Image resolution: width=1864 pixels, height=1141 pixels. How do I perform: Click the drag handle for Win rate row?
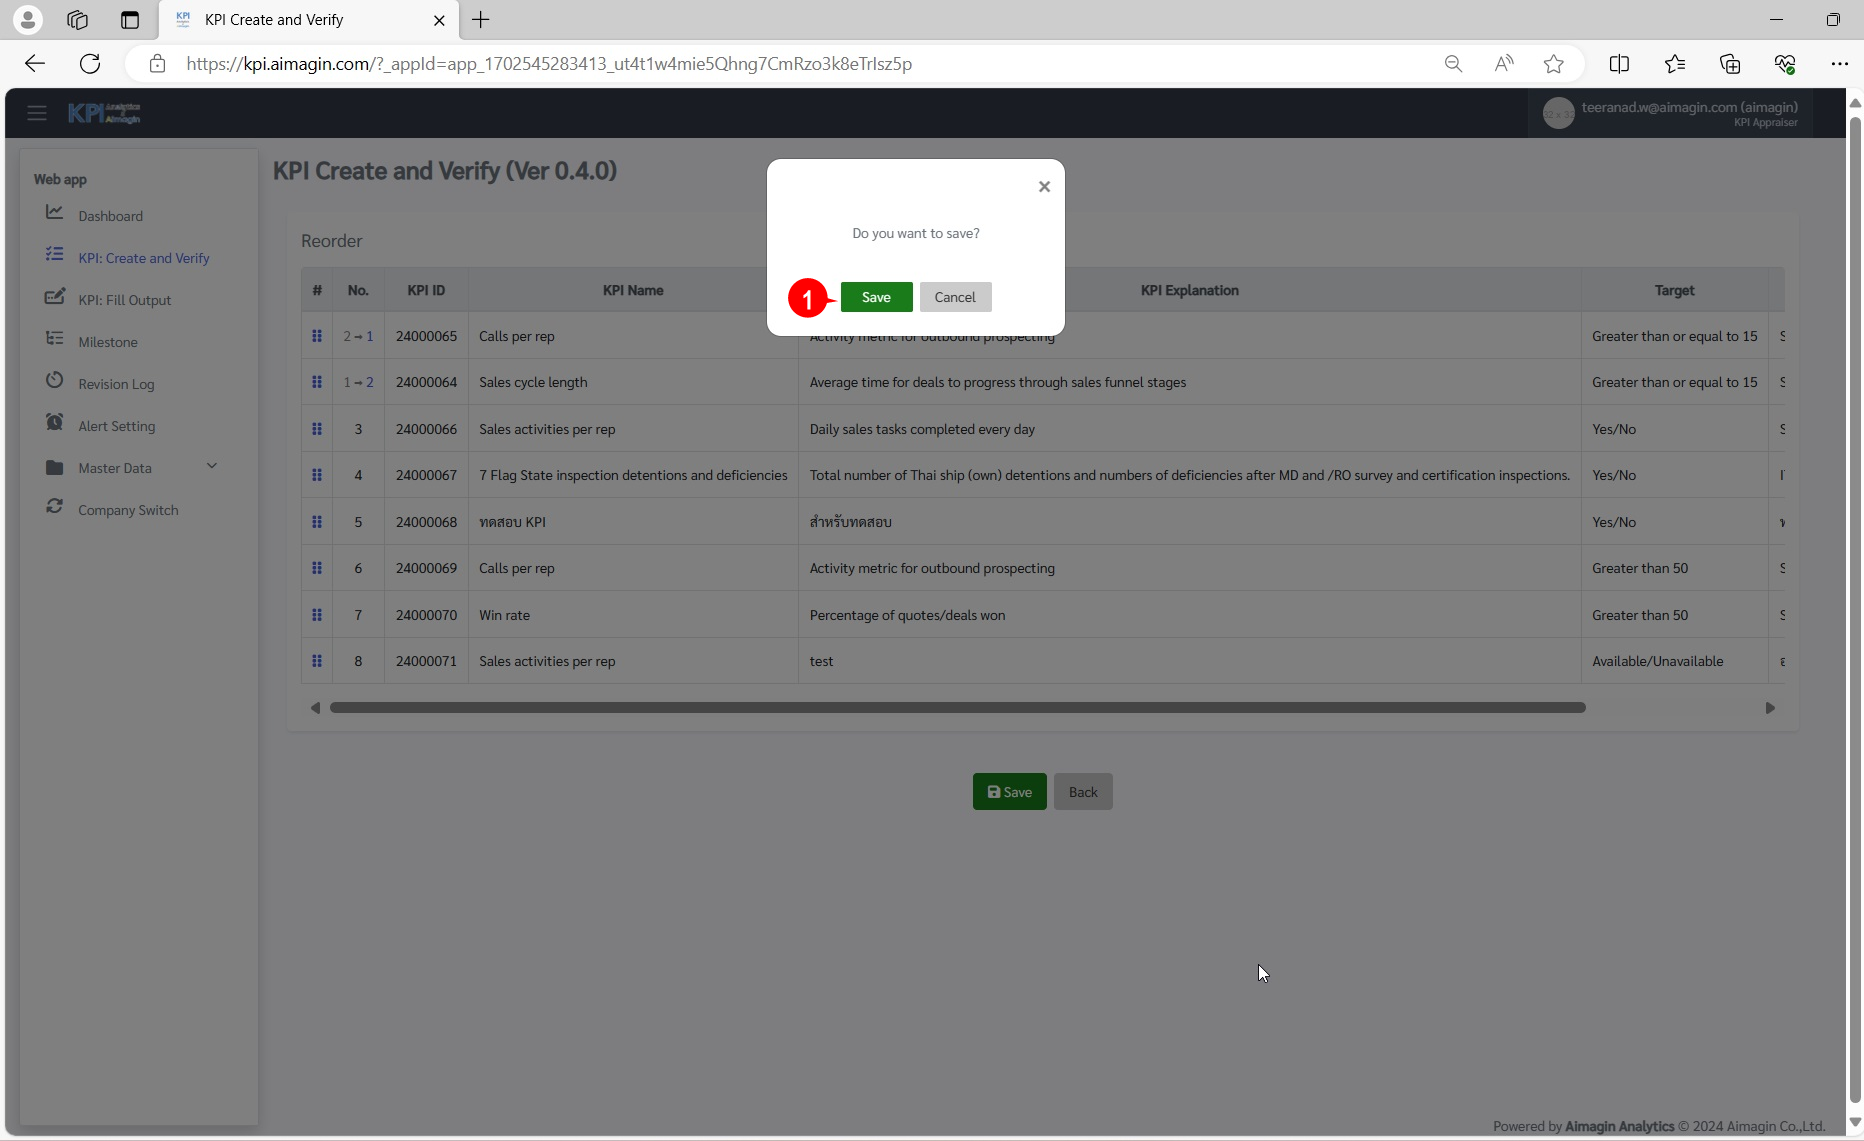317,615
